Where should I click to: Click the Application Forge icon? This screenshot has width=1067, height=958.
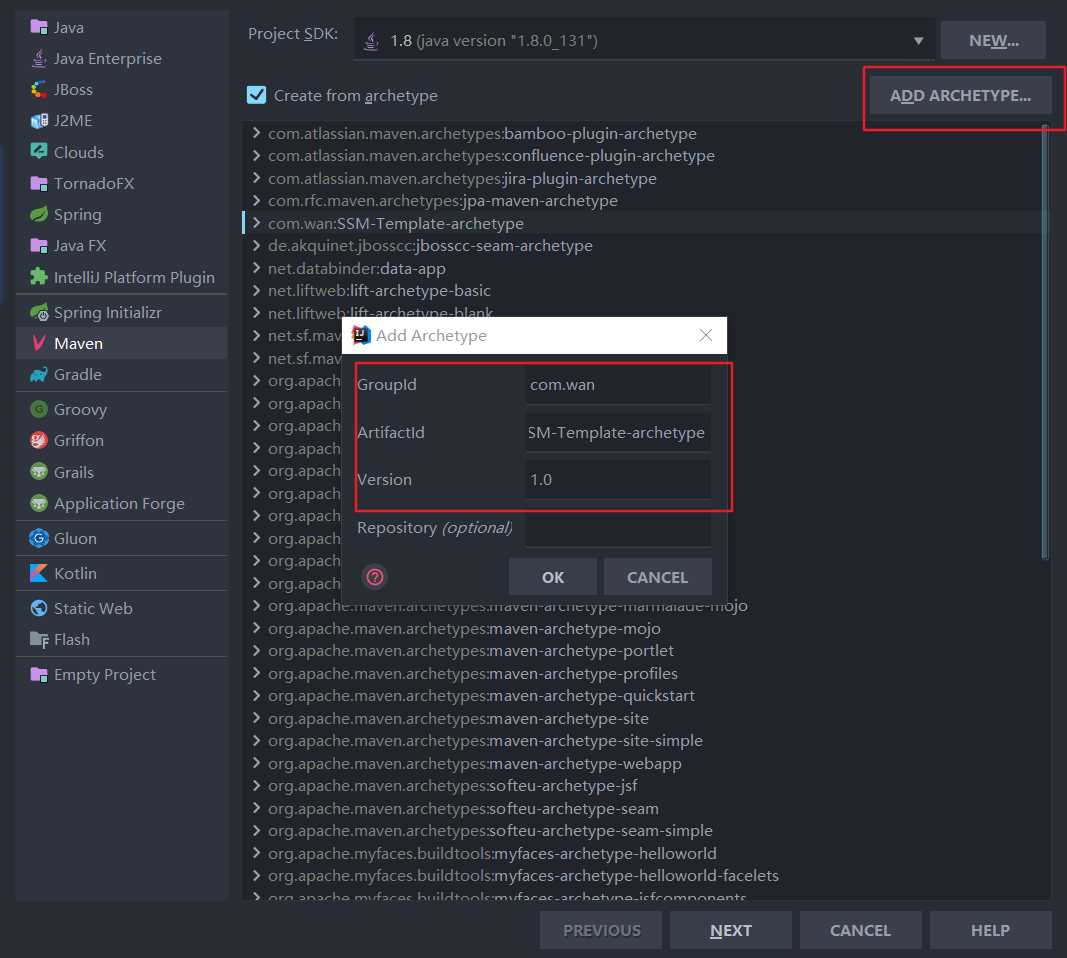pyautogui.click(x=39, y=503)
